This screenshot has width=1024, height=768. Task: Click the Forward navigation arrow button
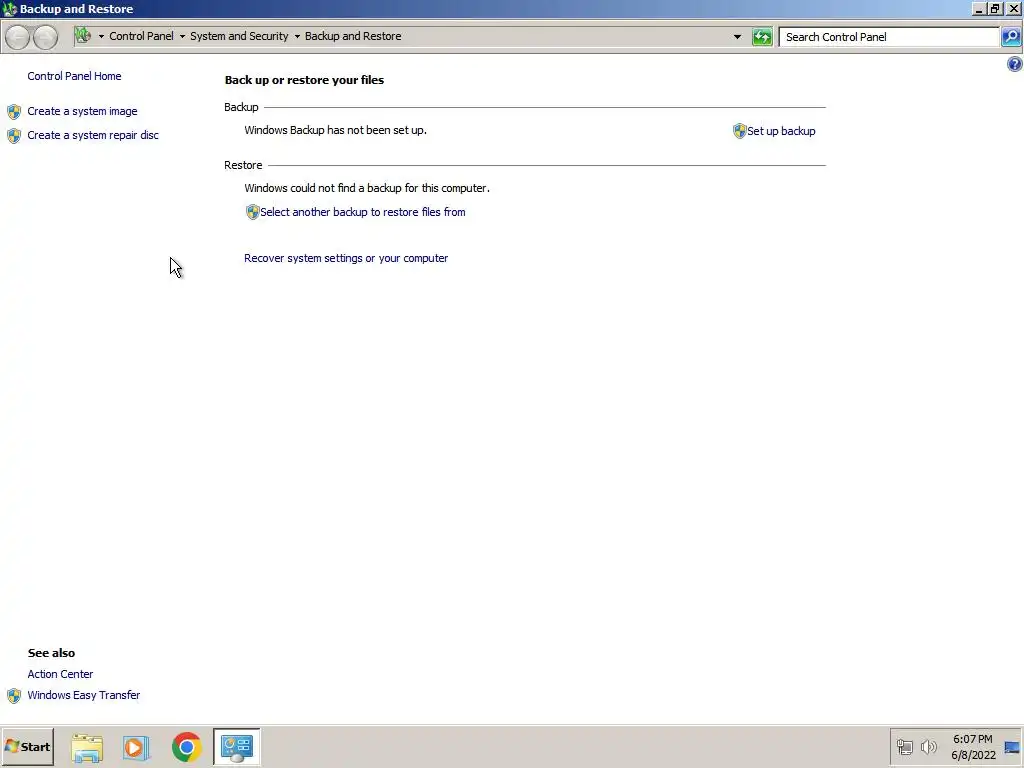45,37
